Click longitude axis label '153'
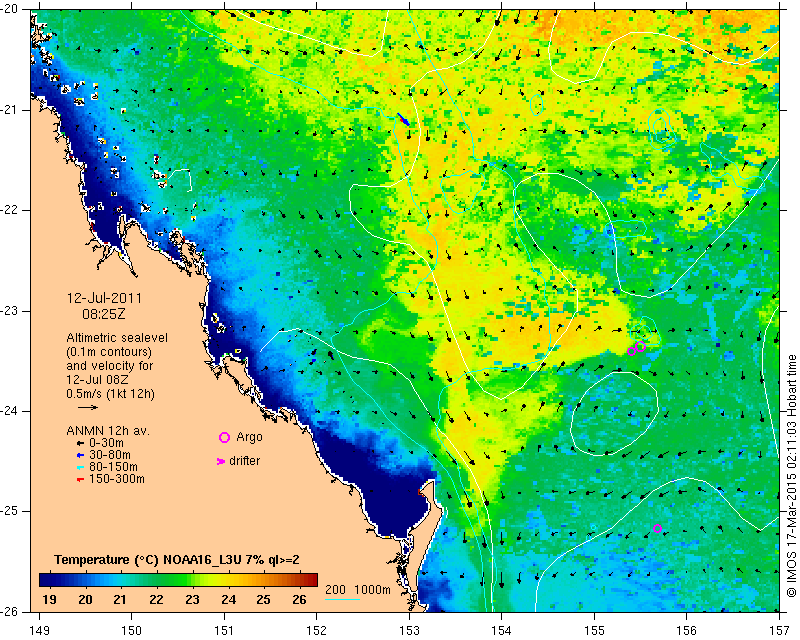The width and height of the screenshot is (800, 640). click(x=409, y=631)
